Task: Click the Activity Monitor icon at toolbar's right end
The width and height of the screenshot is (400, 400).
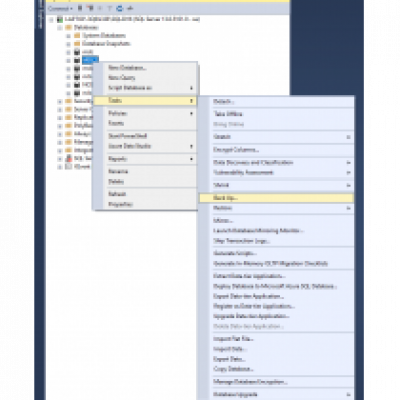Action: (x=130, y=8)
